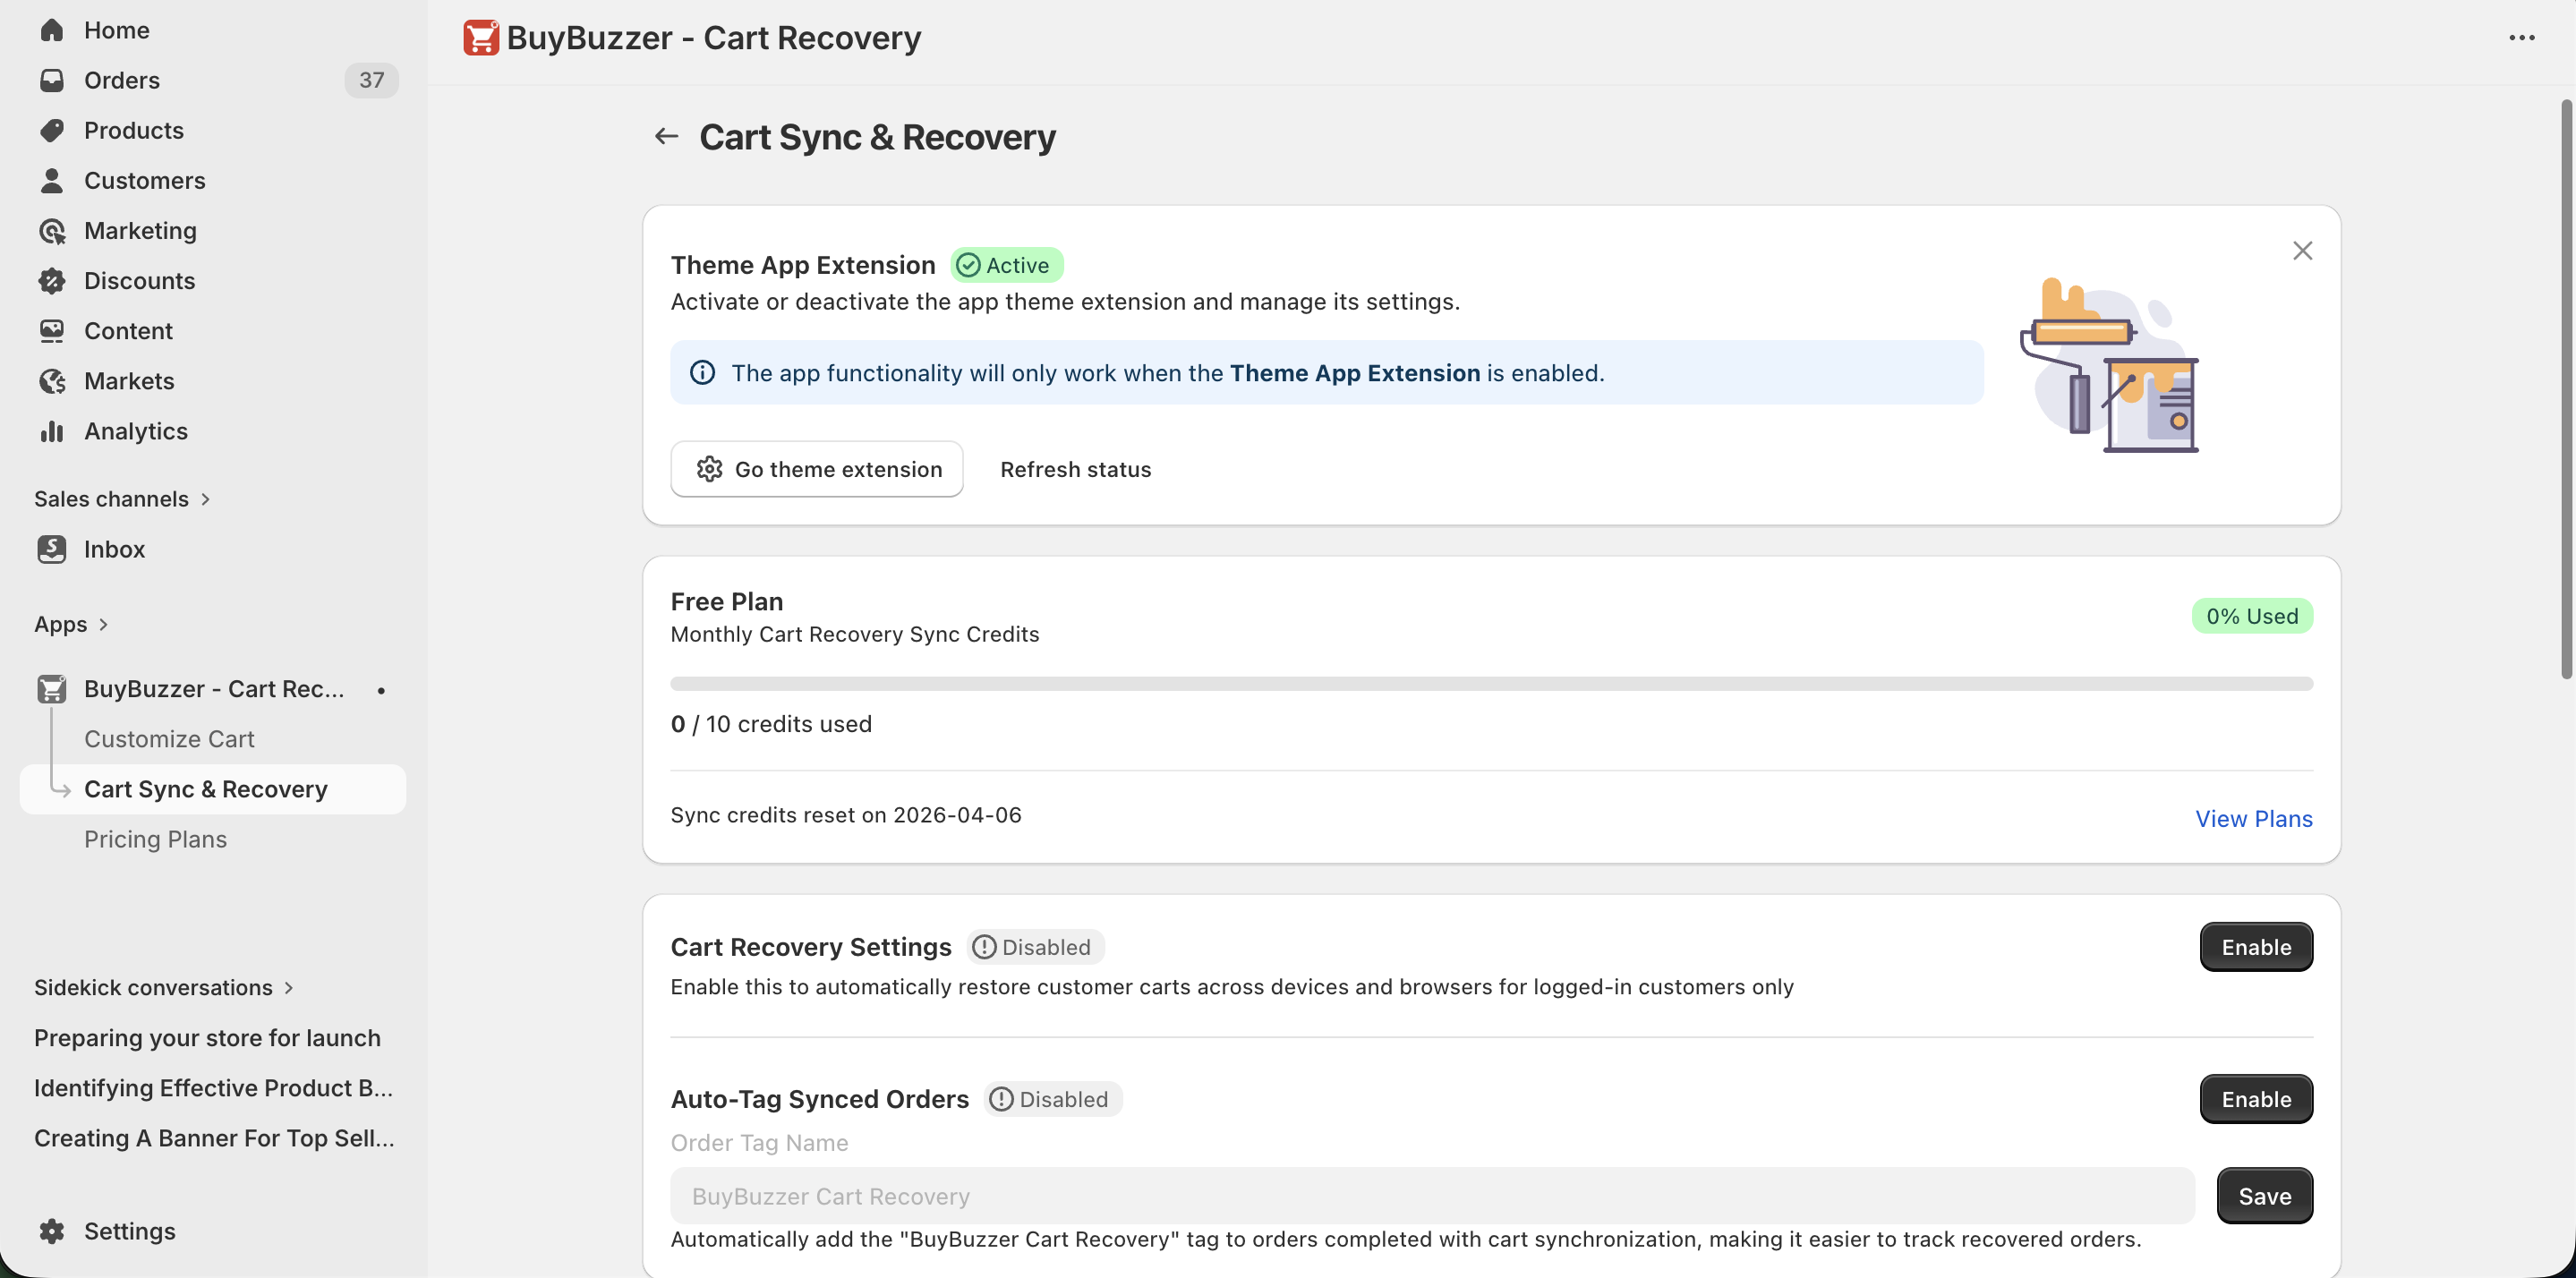
Task: Open the Home section in the sidebar
Action: [117, 30]
